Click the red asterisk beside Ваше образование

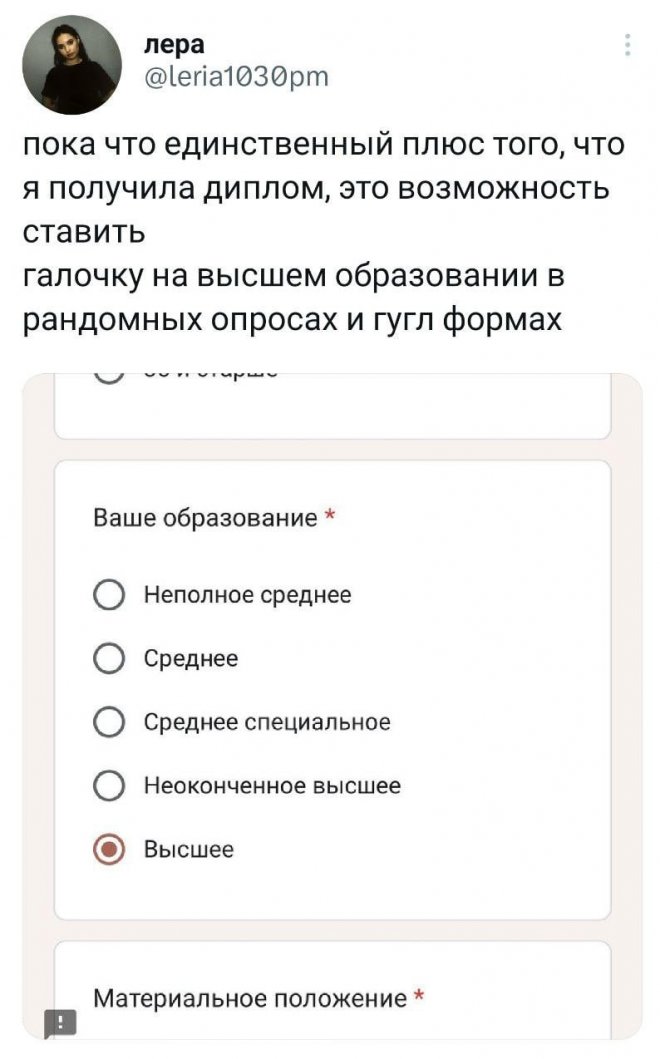[329, 517]
